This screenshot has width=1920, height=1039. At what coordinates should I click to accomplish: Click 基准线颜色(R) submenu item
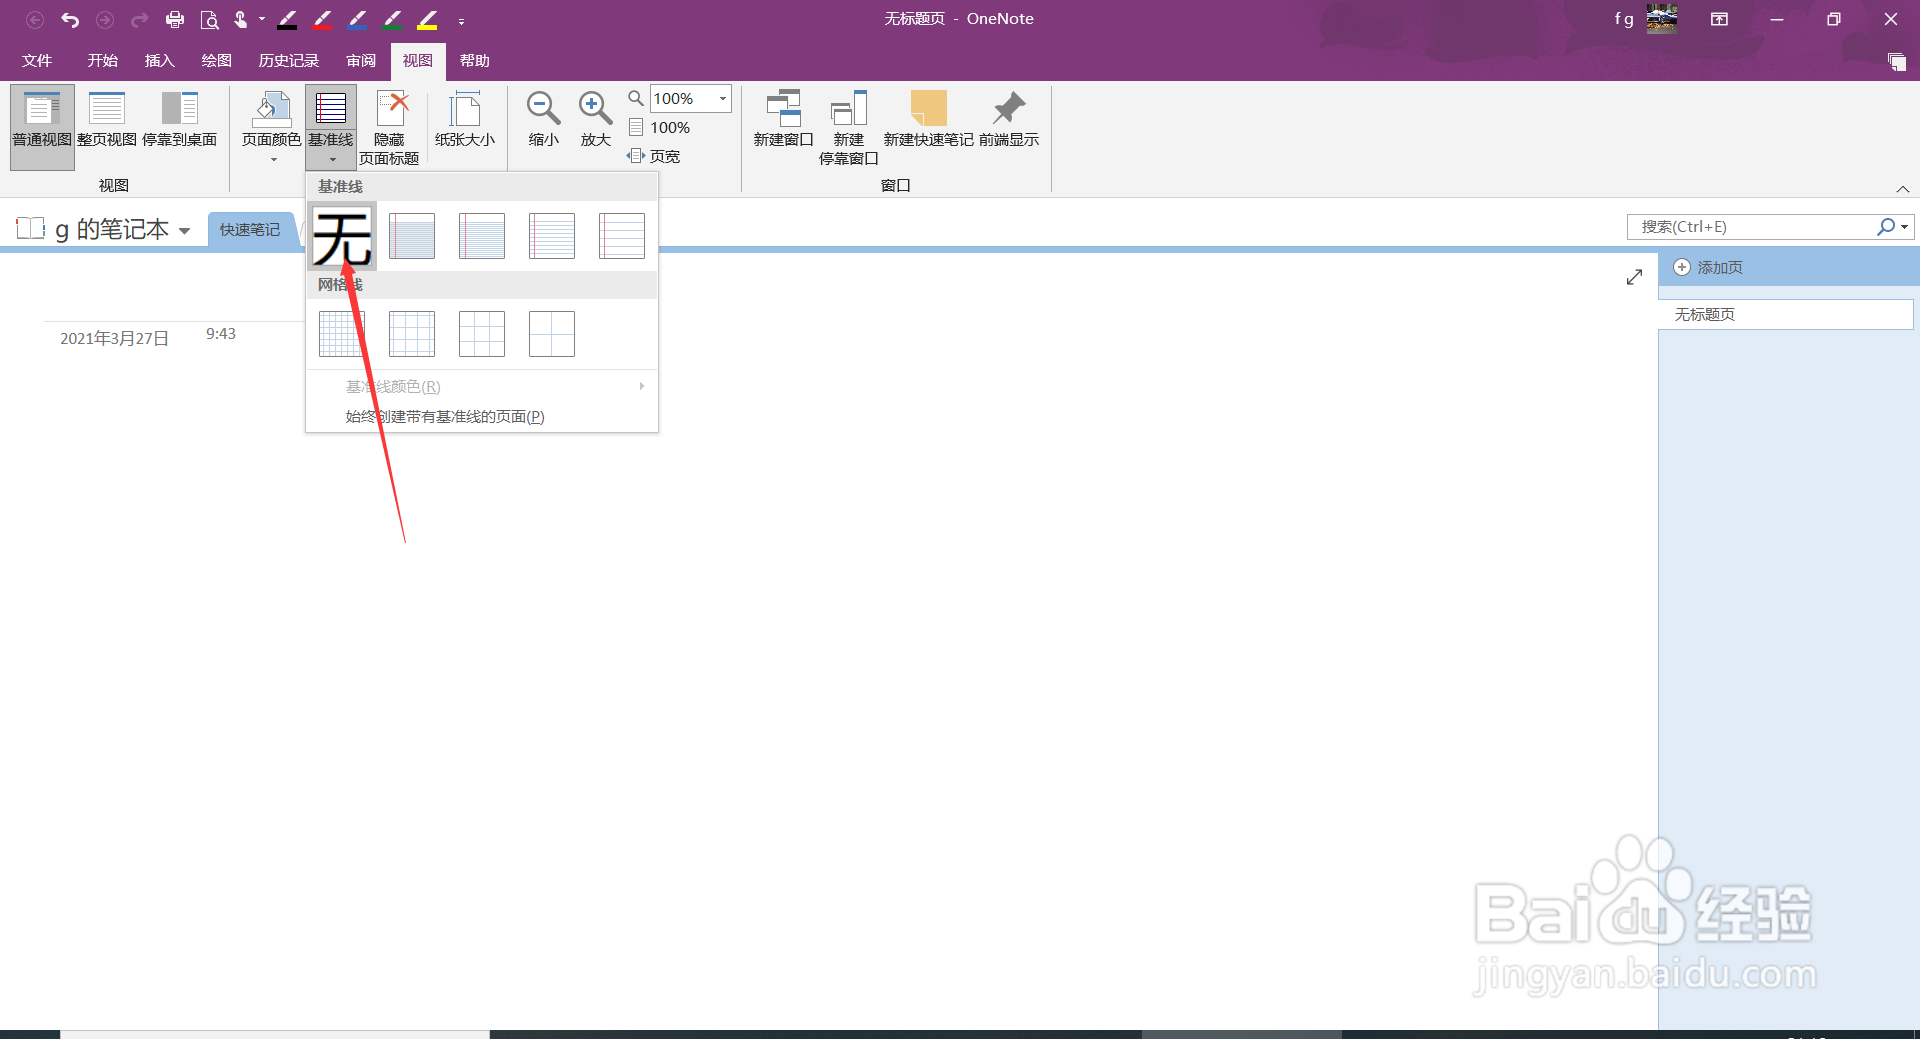[482, 387]
